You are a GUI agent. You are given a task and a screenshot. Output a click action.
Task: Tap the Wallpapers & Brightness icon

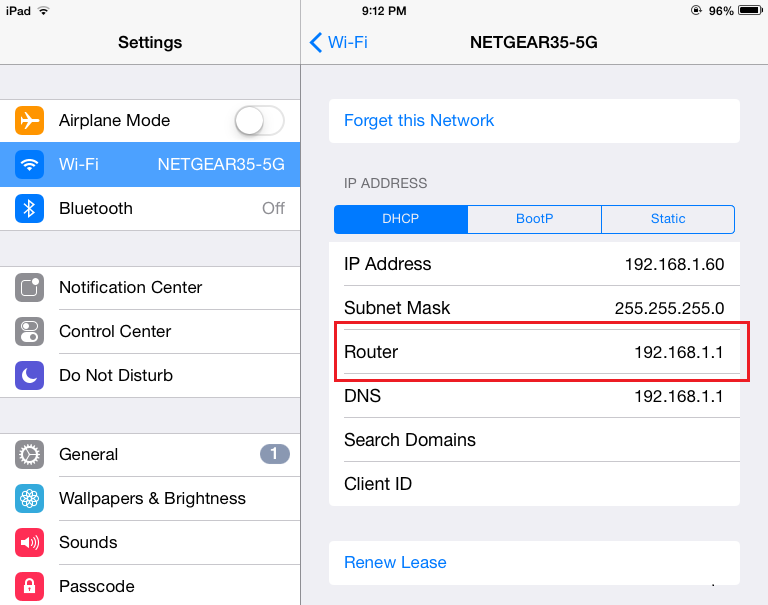[x=30, y=499]
